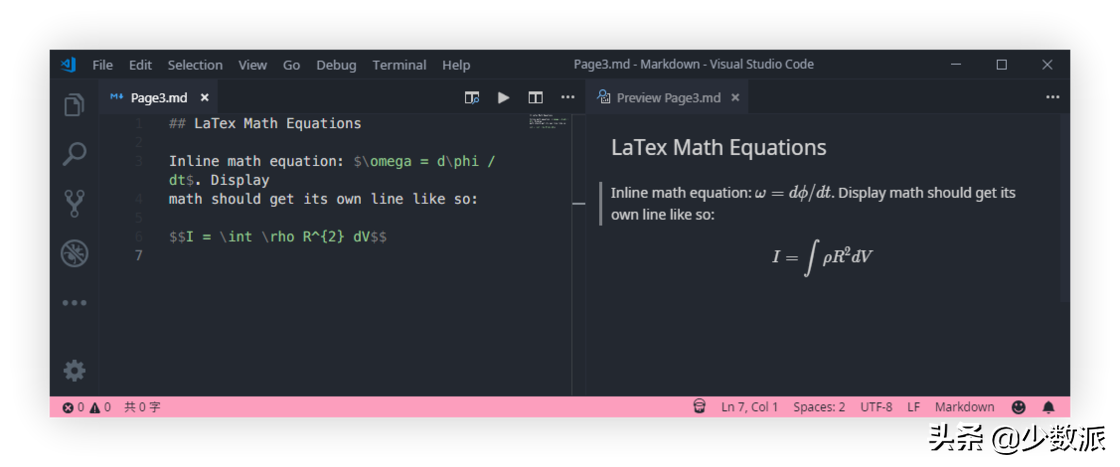The height and width of the screenshot is (467, 1120).
Task: Open more actions for Page3.md editor
Action: tap(567, 97)
